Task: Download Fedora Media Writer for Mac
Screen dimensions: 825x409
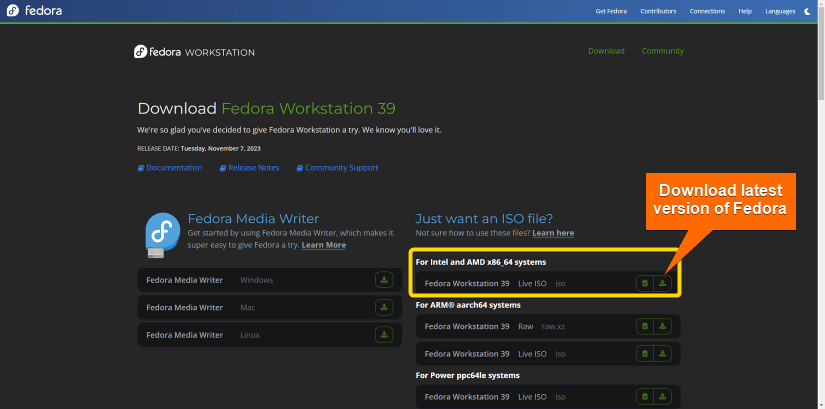Action: (384, 307)
